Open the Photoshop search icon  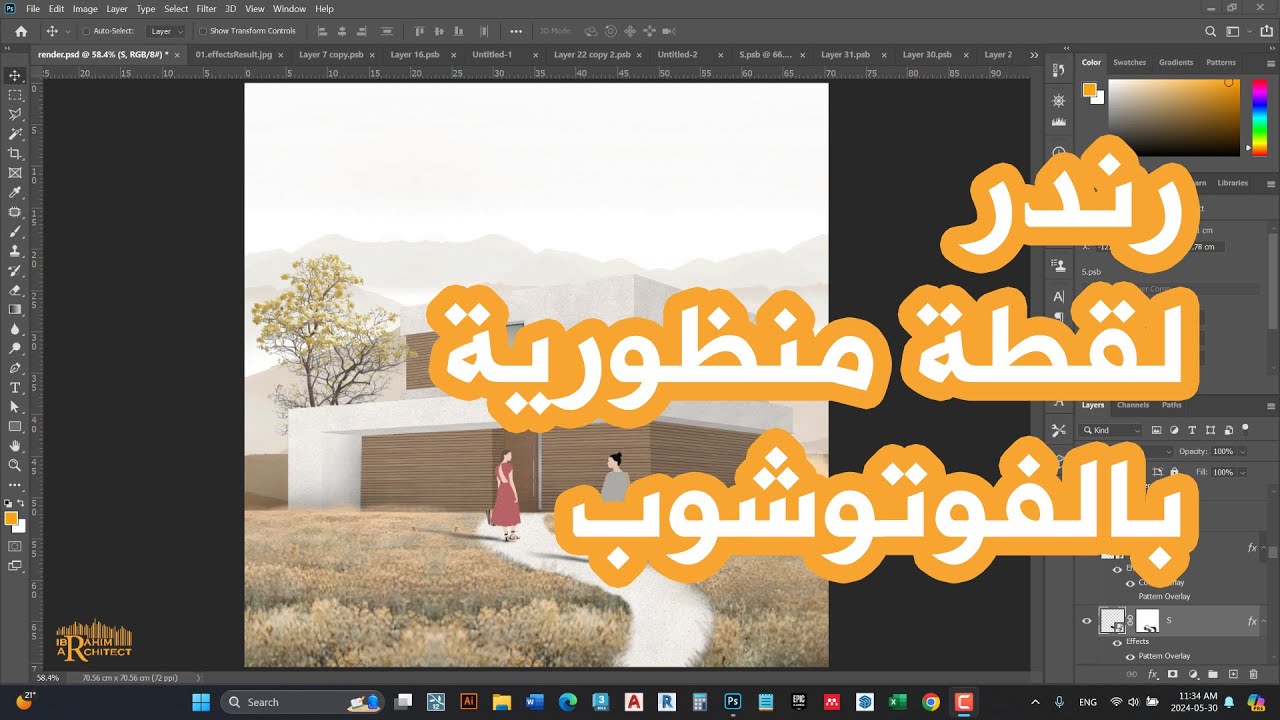1211,31
